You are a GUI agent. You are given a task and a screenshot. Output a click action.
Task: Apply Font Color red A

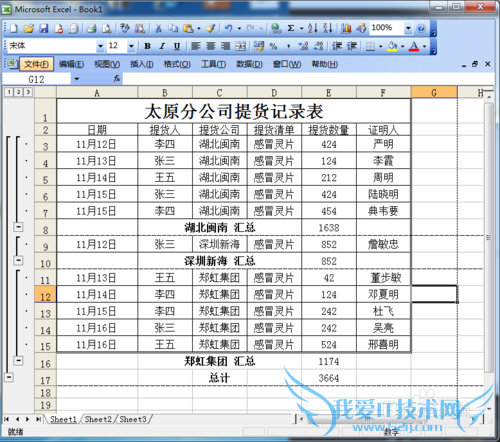pyautogui.click(x=414, y=46)
